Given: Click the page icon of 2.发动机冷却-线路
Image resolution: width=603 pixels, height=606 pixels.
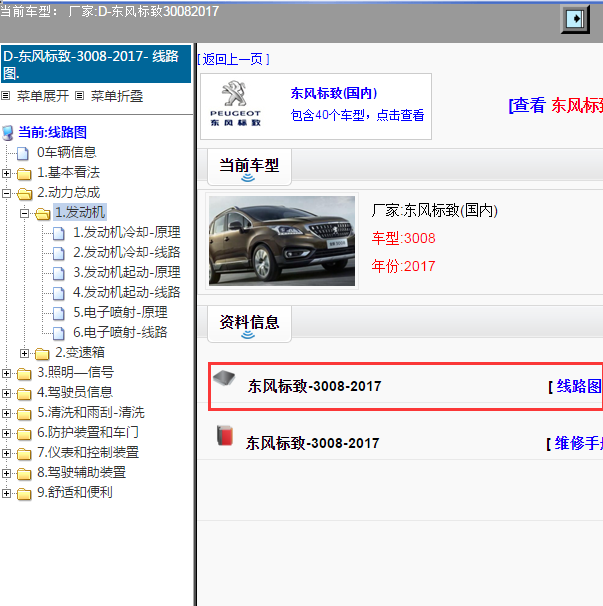Looking at the screenshot, I should [59, 253].
